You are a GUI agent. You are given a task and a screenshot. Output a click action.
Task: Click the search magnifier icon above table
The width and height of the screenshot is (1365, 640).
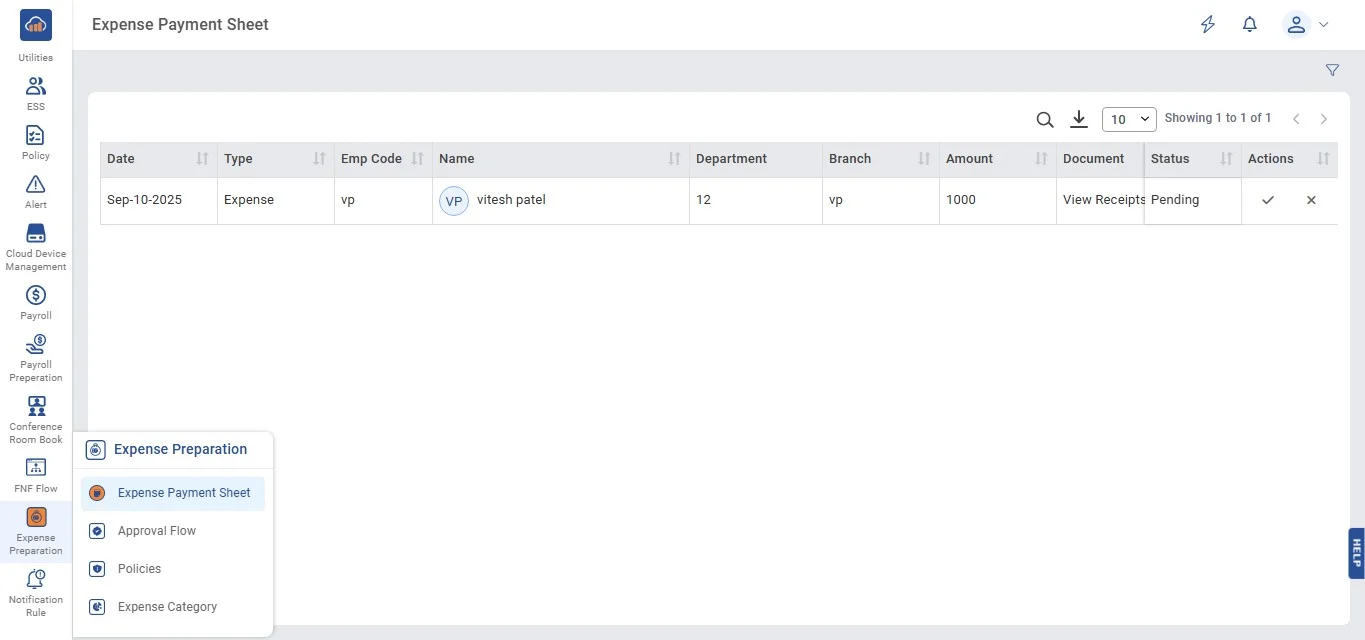1045,120
